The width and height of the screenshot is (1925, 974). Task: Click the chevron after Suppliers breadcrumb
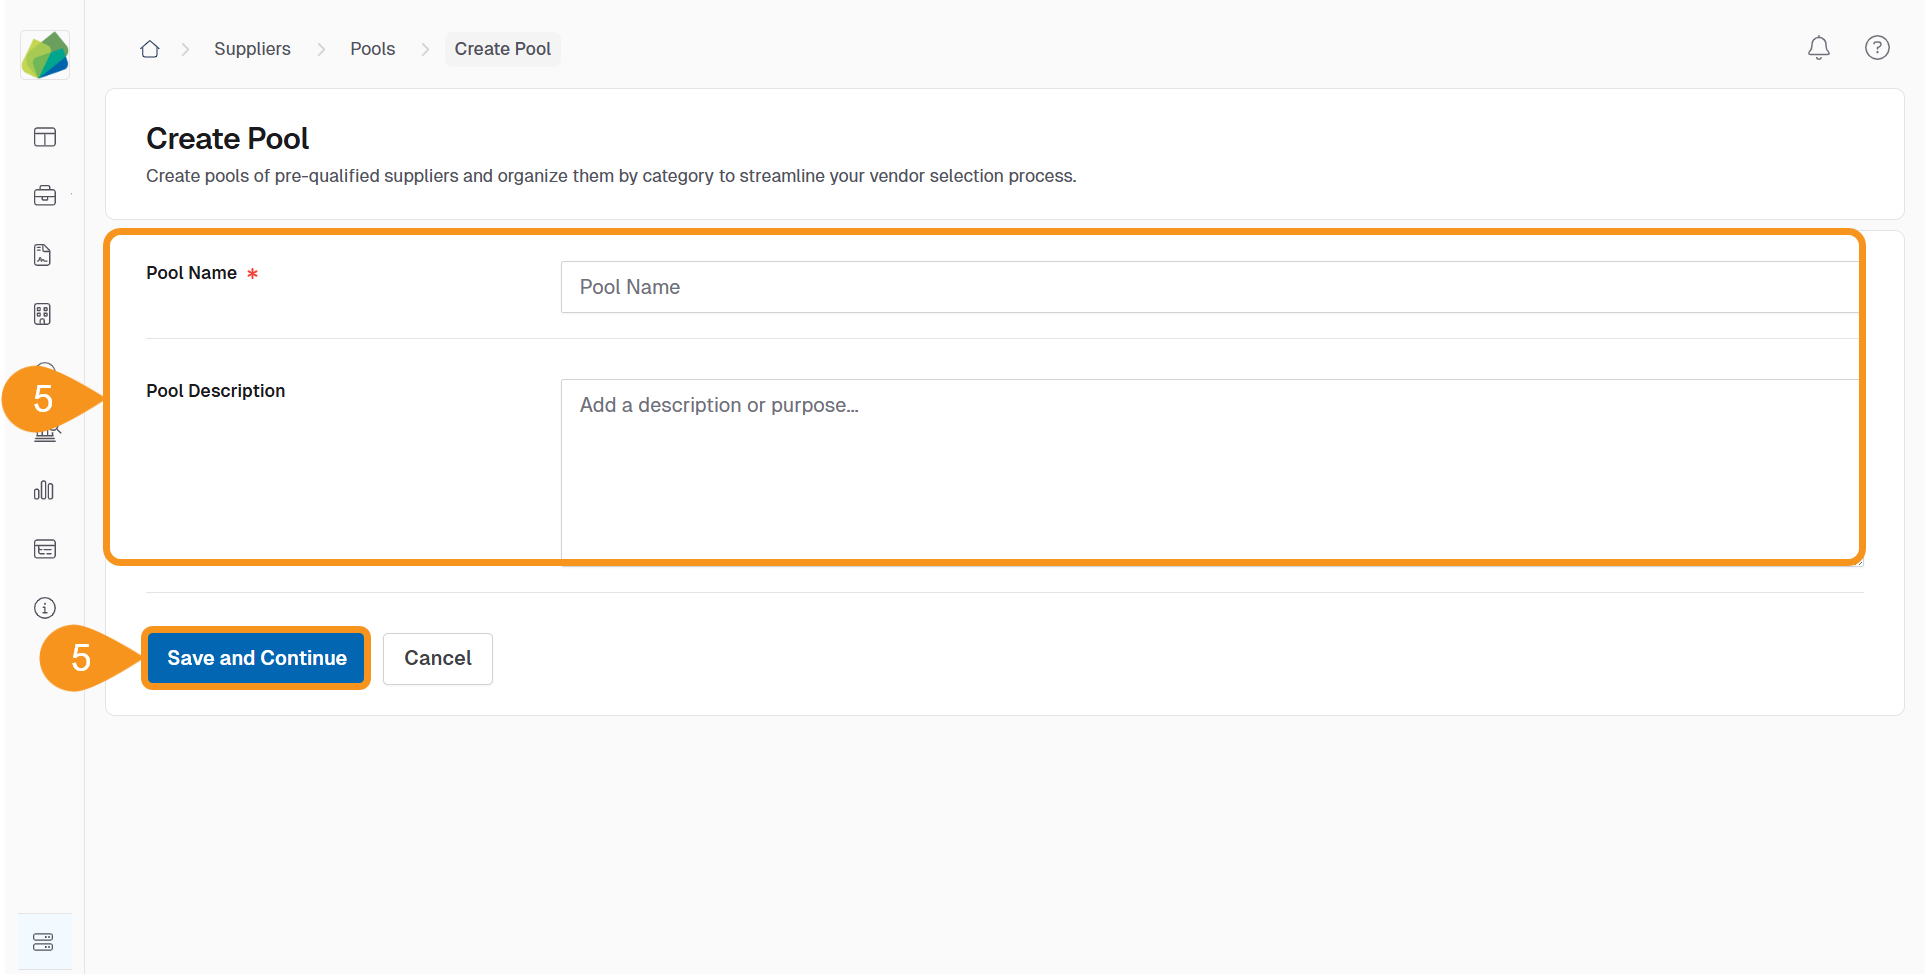pos(321,49)
